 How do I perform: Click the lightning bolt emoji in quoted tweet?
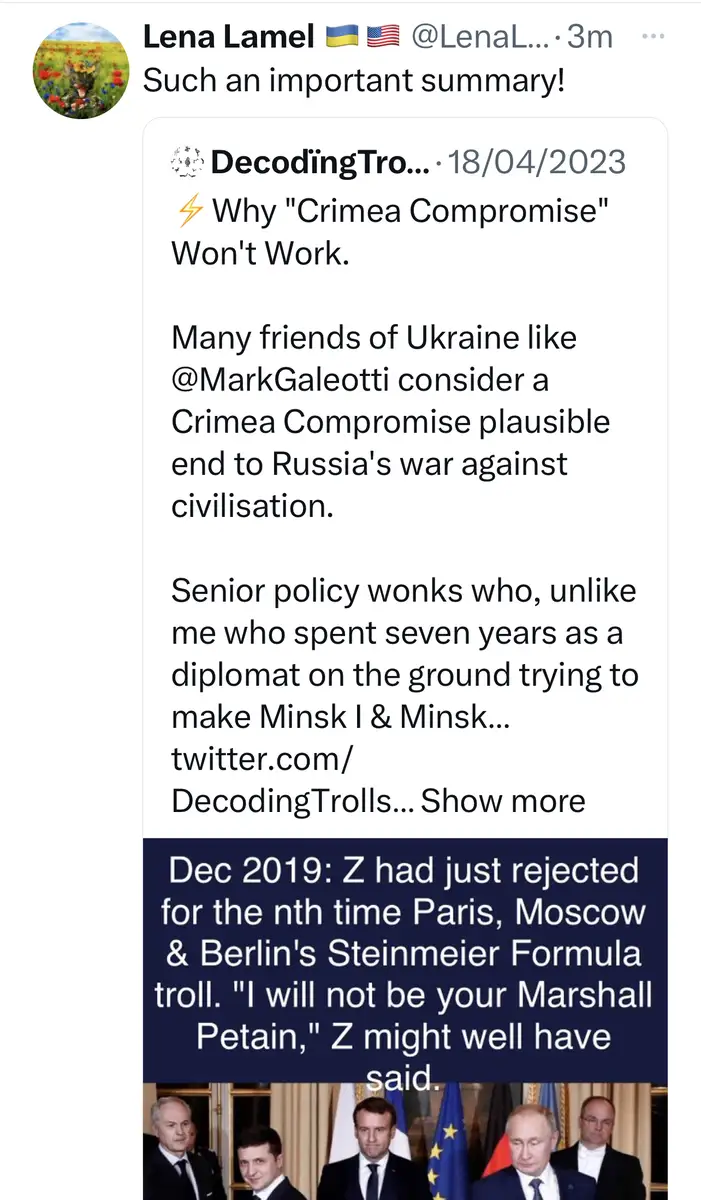(x=188, y=212)
